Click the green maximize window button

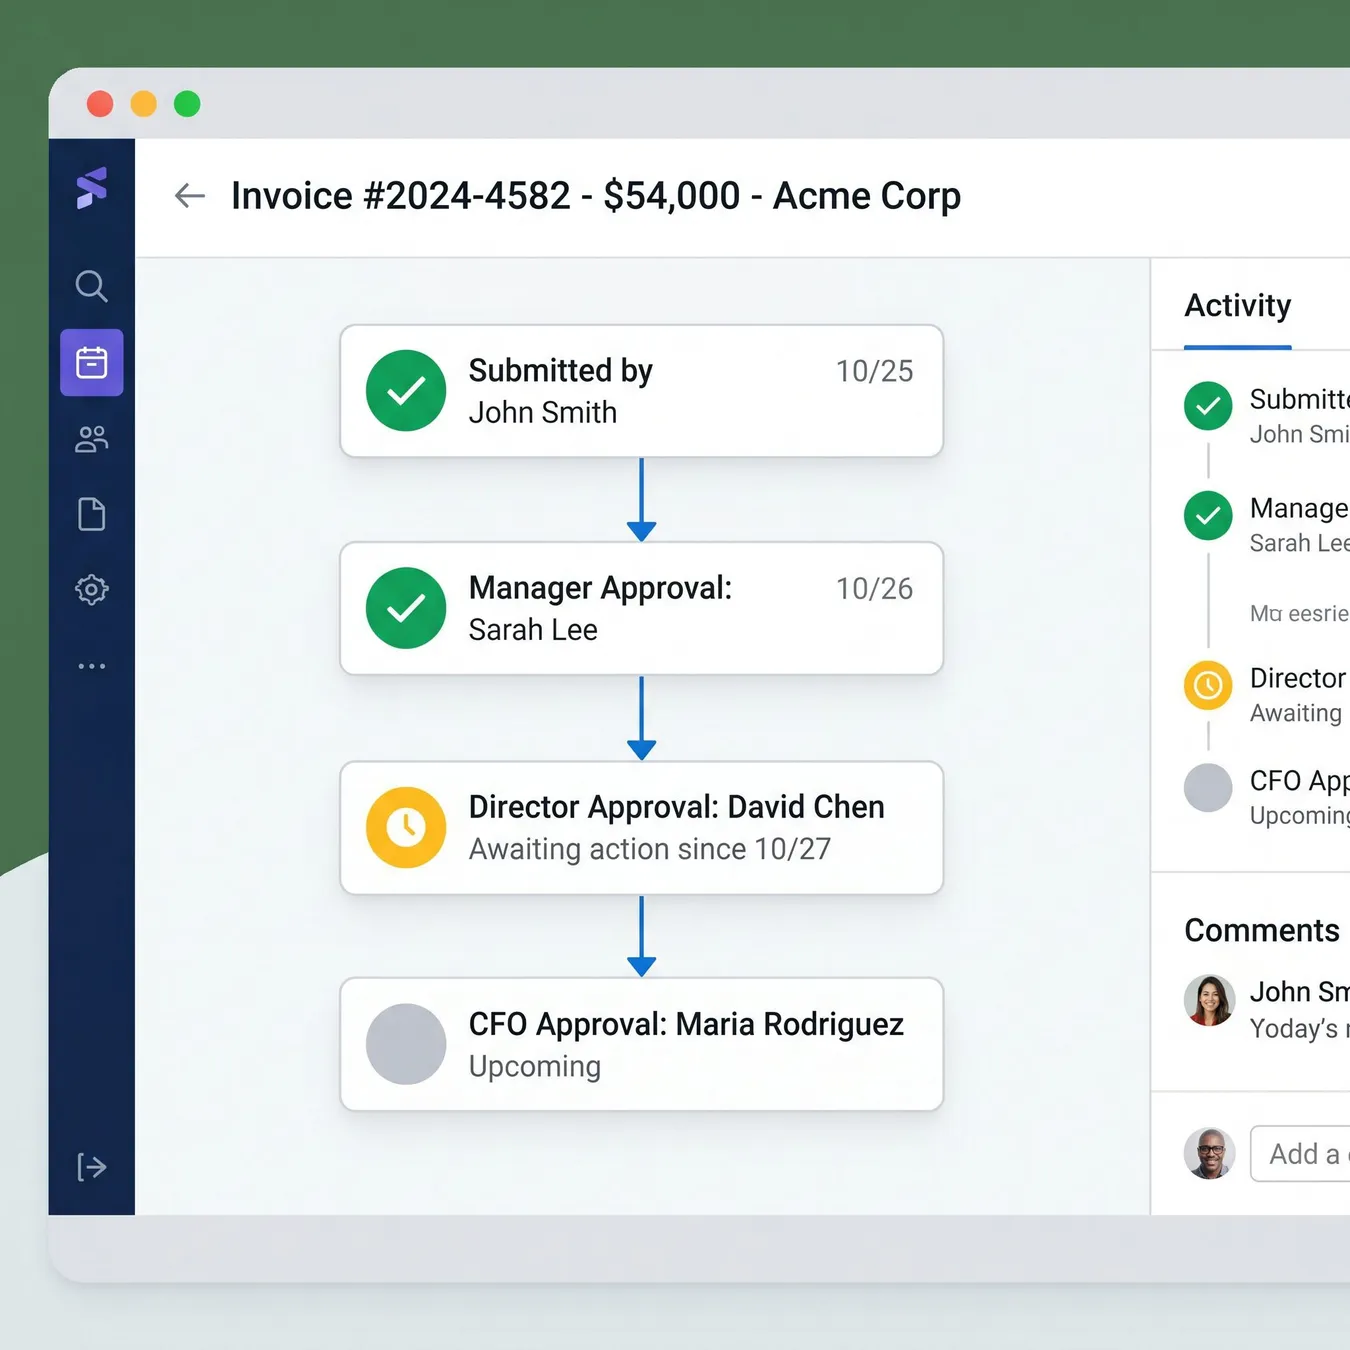click(x=187, y=104)
